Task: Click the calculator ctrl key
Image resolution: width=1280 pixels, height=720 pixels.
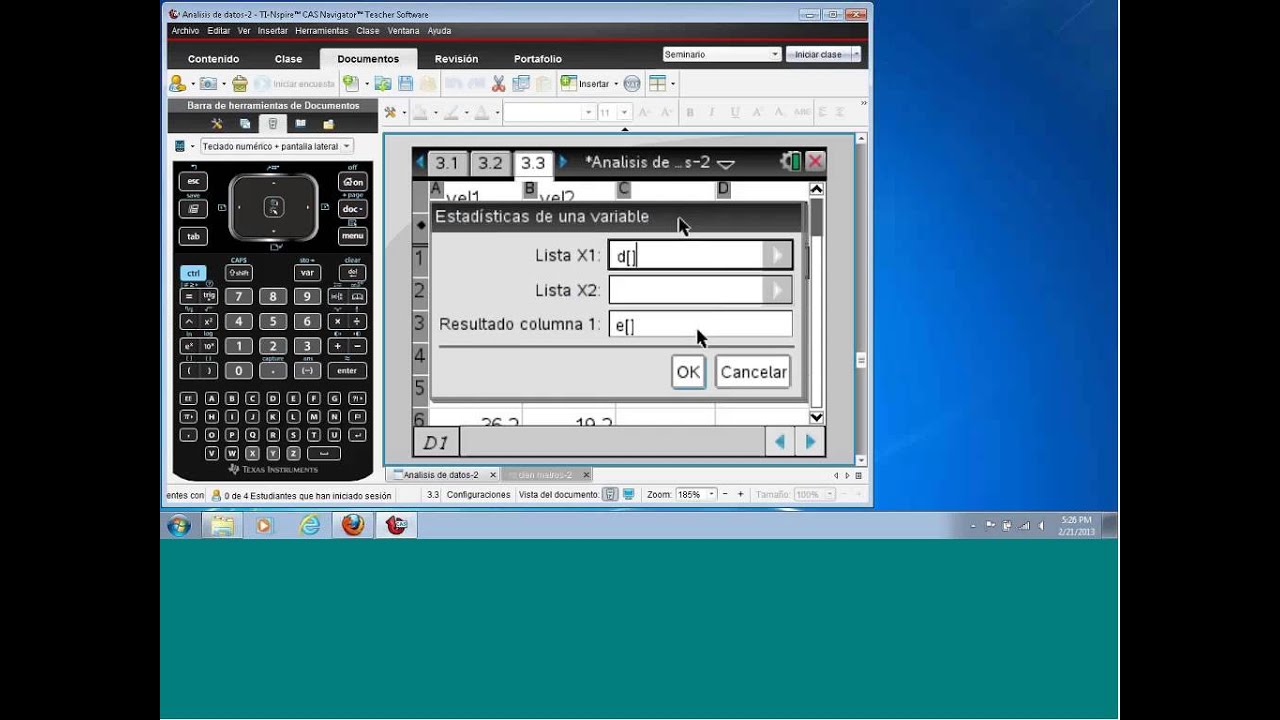Action: click(x=193, y=273)
